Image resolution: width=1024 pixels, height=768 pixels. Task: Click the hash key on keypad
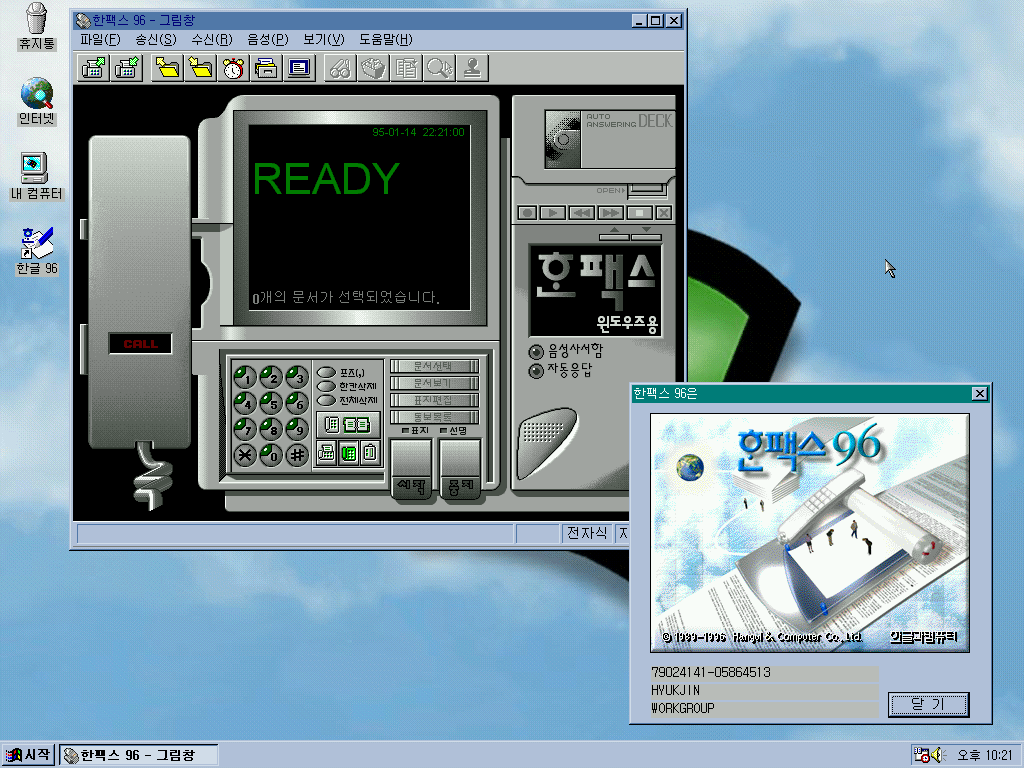pos(297,455)
